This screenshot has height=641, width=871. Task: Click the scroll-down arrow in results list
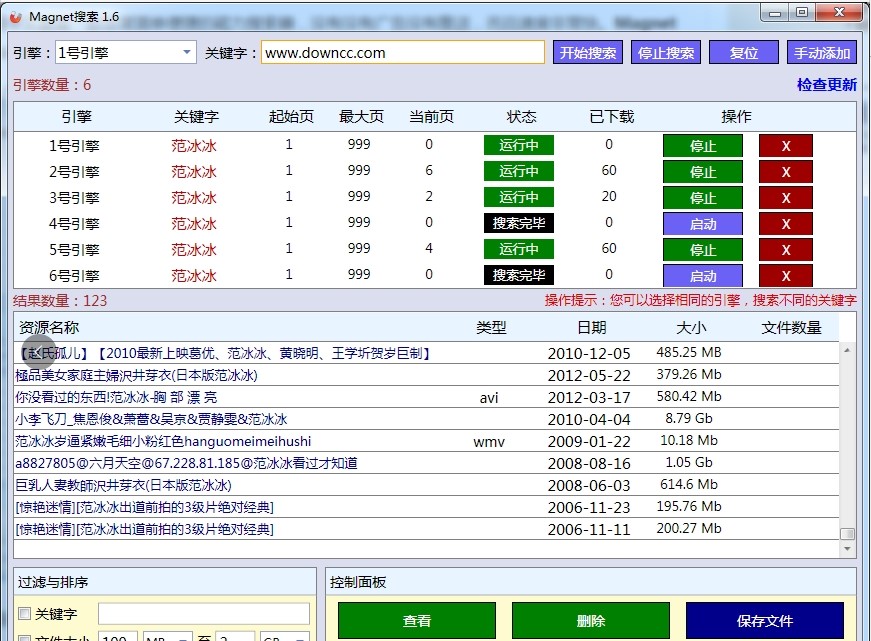(848, 549)
